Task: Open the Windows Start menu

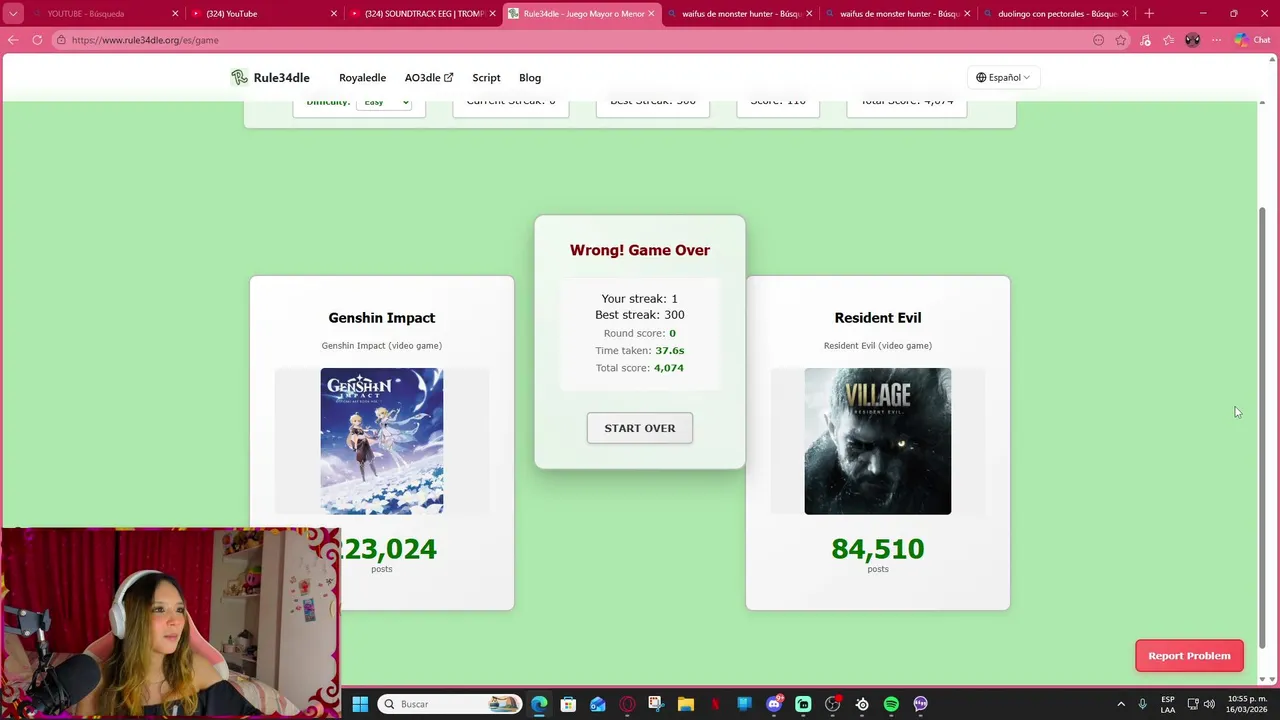Action: pos(360,704)
